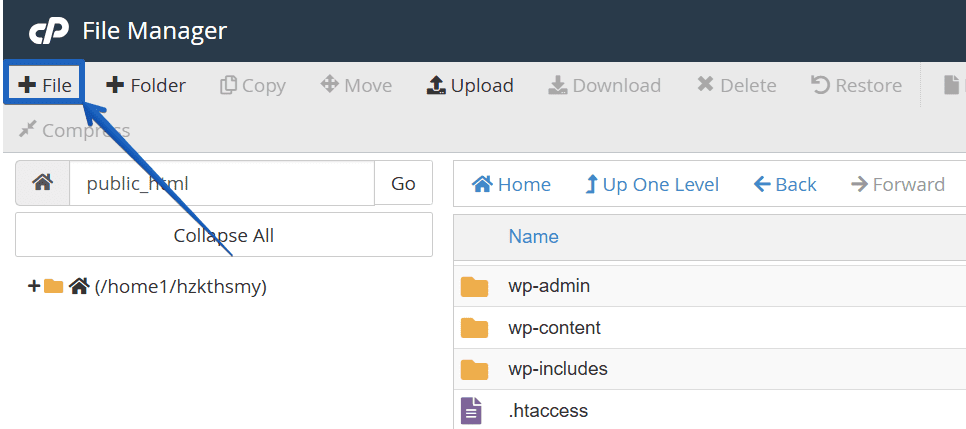The image size is (966, 429).
Task: Go to Home in file navigation
Action: (x=511, y=184)
